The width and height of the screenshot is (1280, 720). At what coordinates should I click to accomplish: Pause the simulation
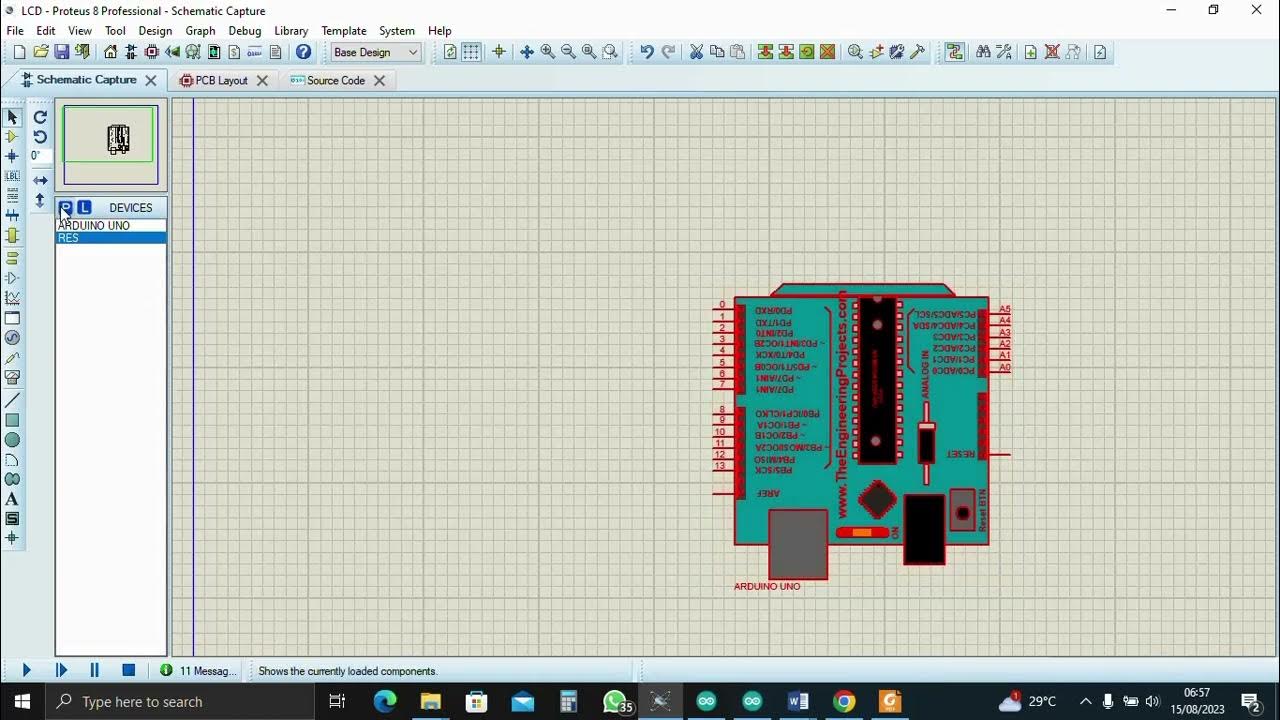[95, 671]
